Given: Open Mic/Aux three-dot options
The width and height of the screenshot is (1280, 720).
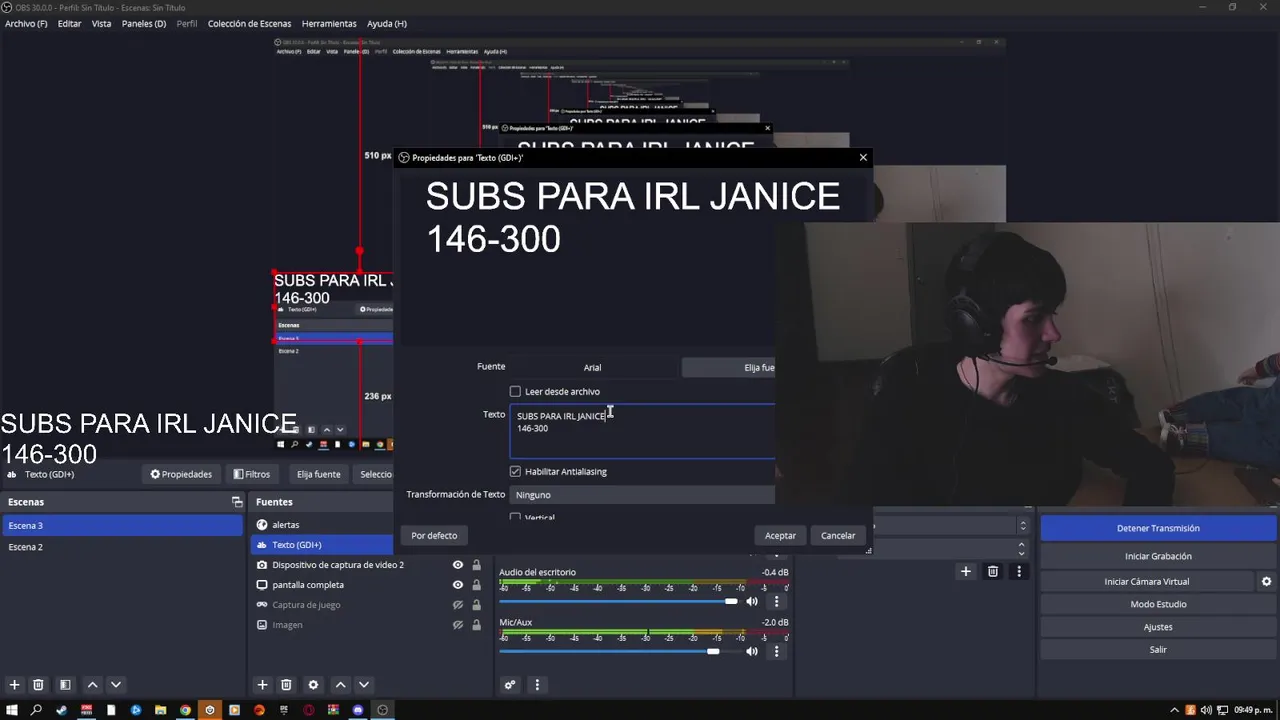Looking at the screenshot, I should (776, 651).
